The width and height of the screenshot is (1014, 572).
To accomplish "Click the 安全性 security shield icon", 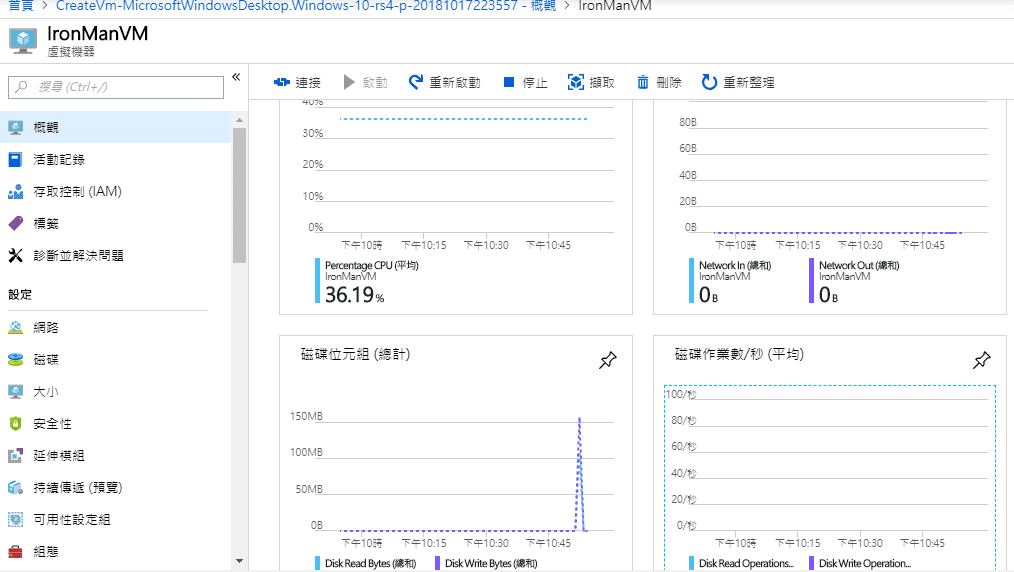I will click(16, 423).
